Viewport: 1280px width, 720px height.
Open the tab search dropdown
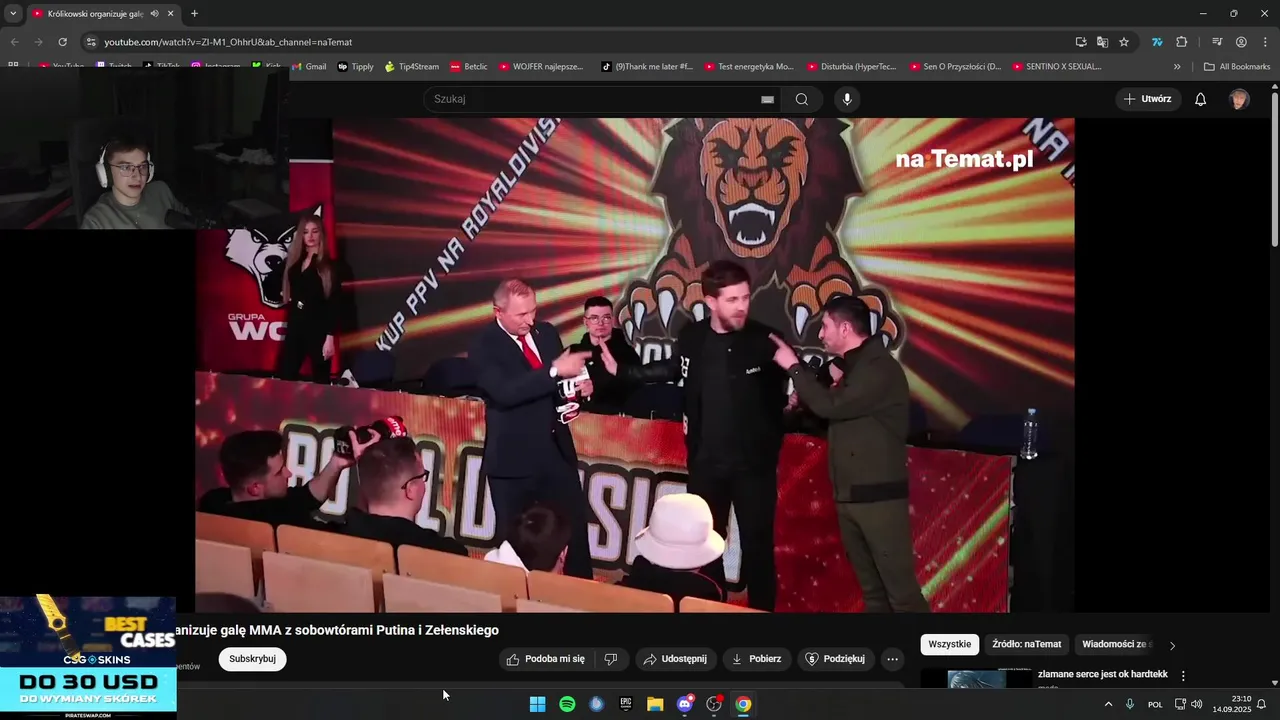[x=13, y=14]
